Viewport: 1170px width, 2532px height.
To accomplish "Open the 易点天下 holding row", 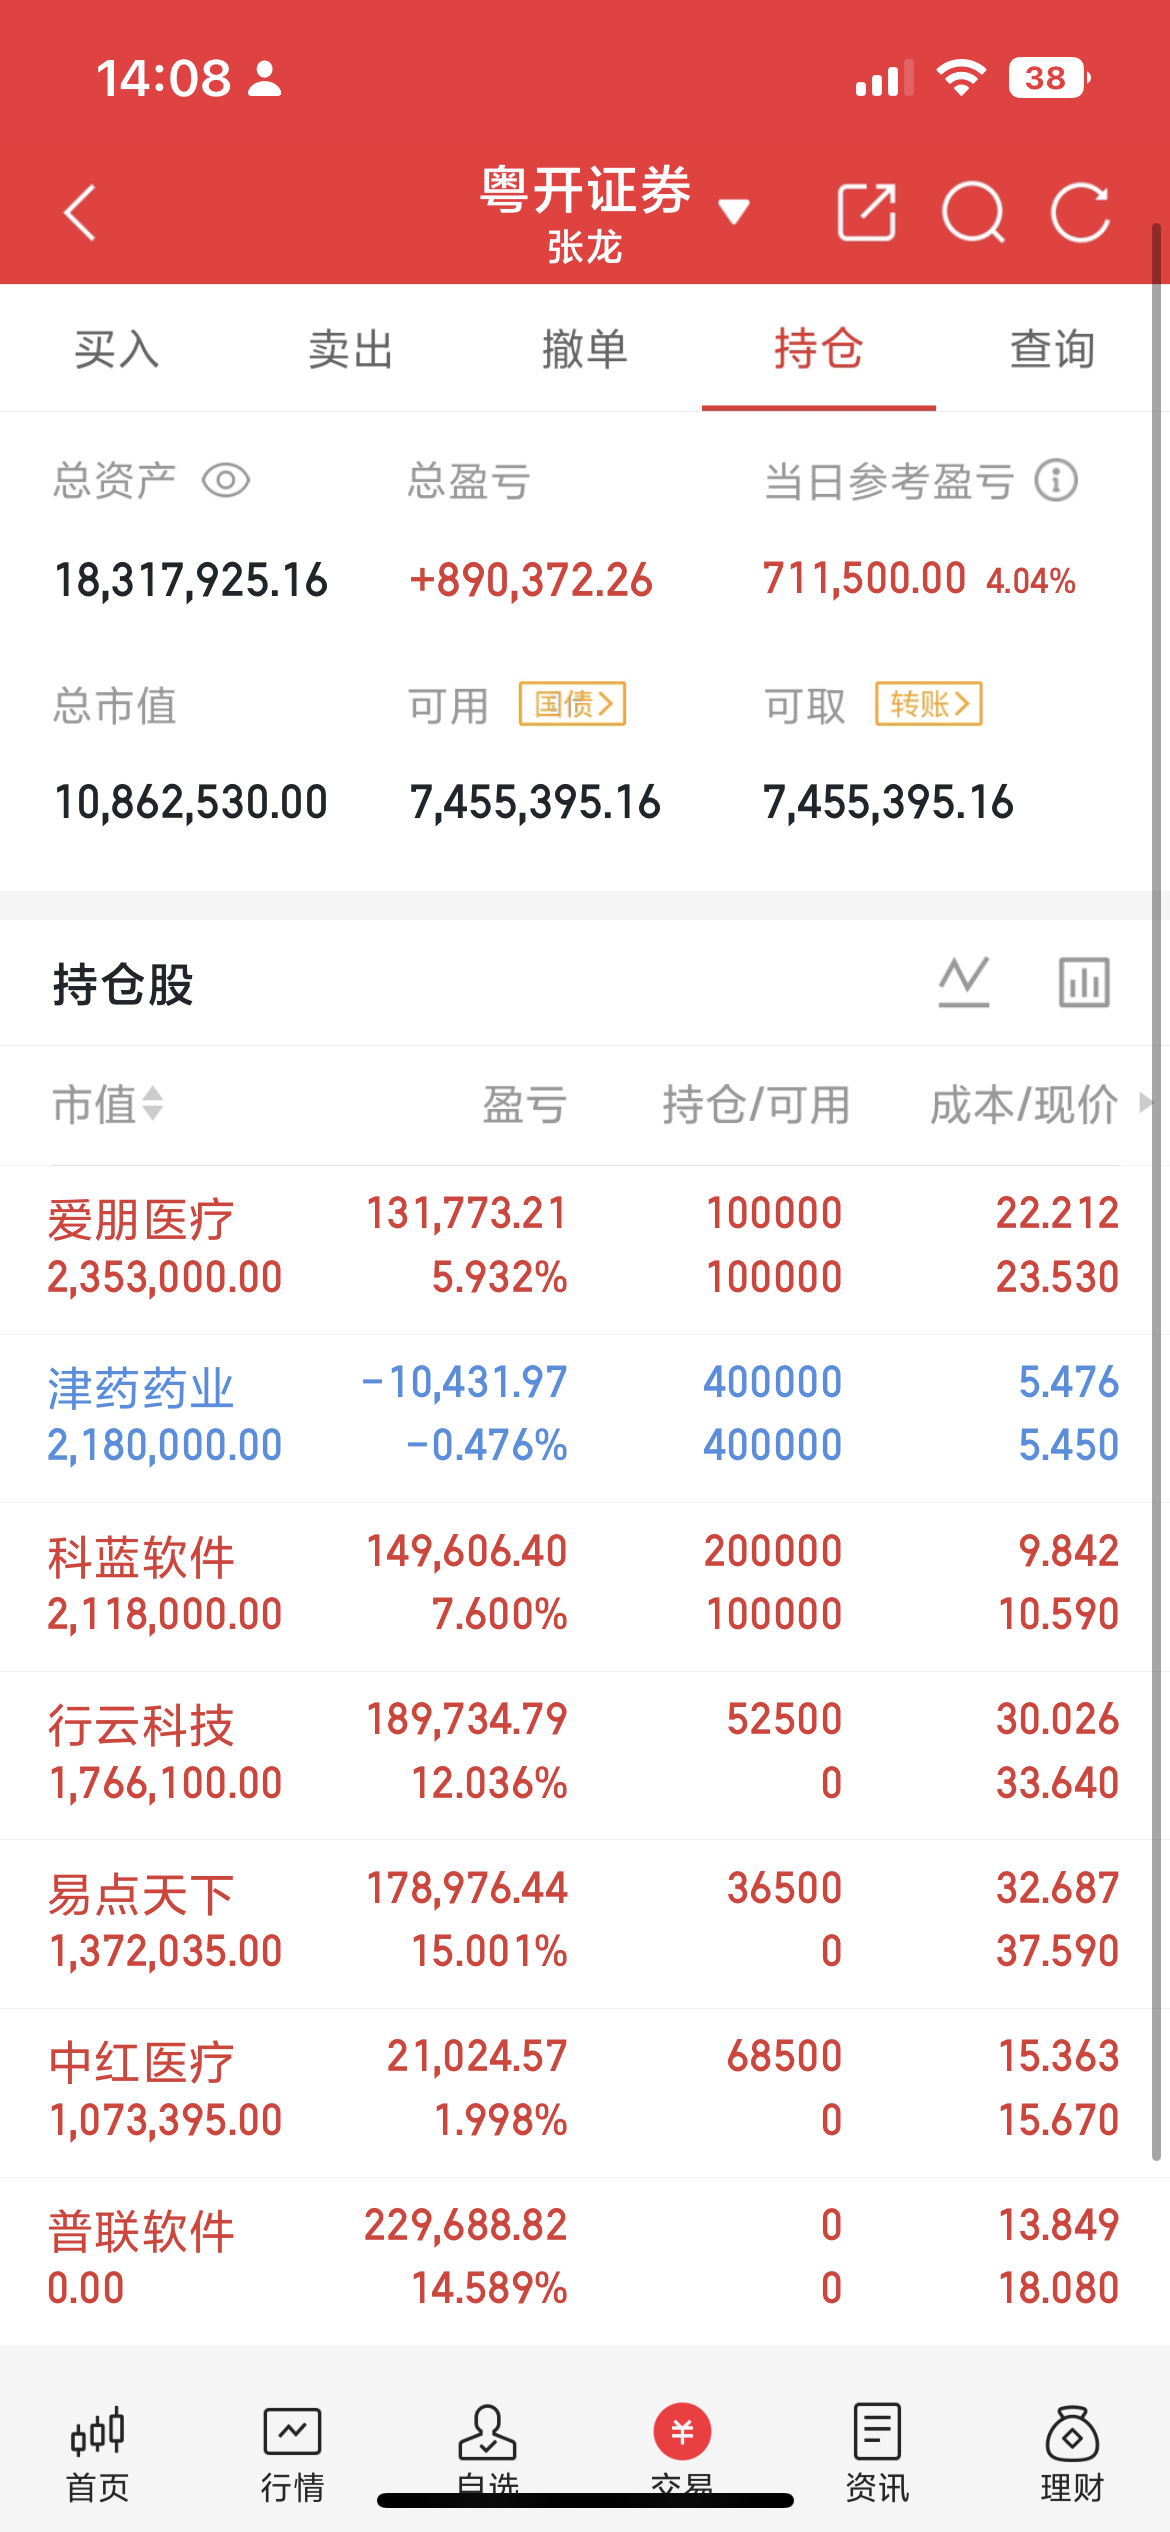I will (x=585, y=1924).
